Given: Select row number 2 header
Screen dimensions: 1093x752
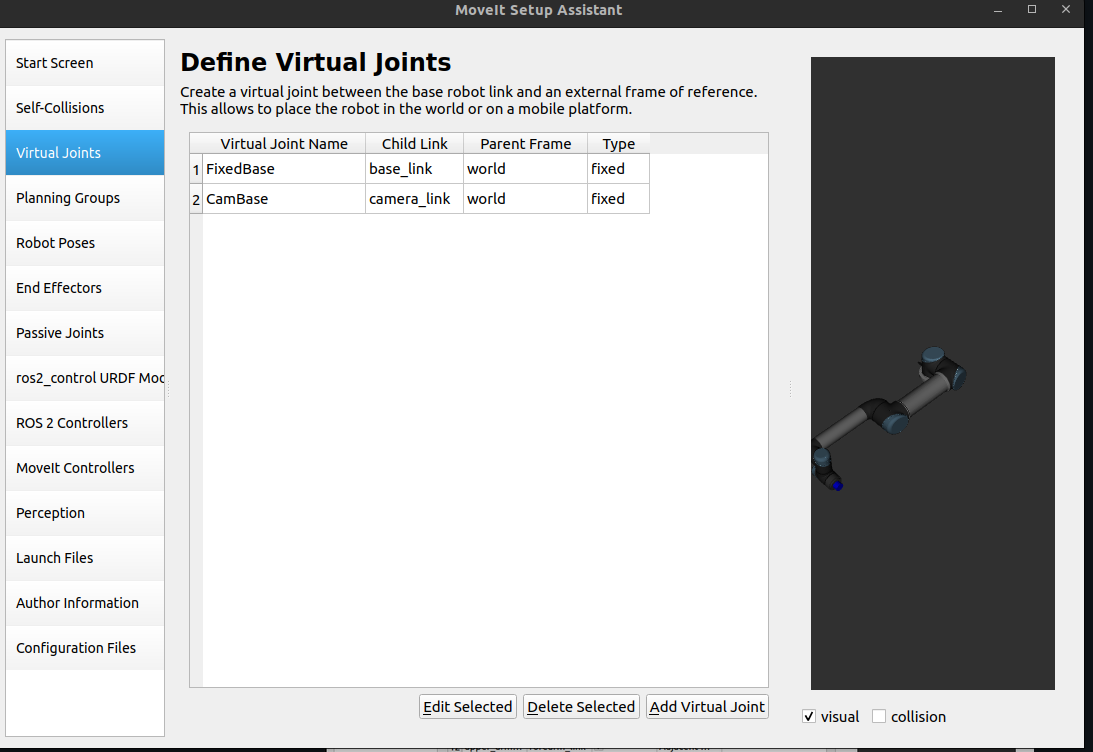Looking at the screenshot, I should 196,199.
